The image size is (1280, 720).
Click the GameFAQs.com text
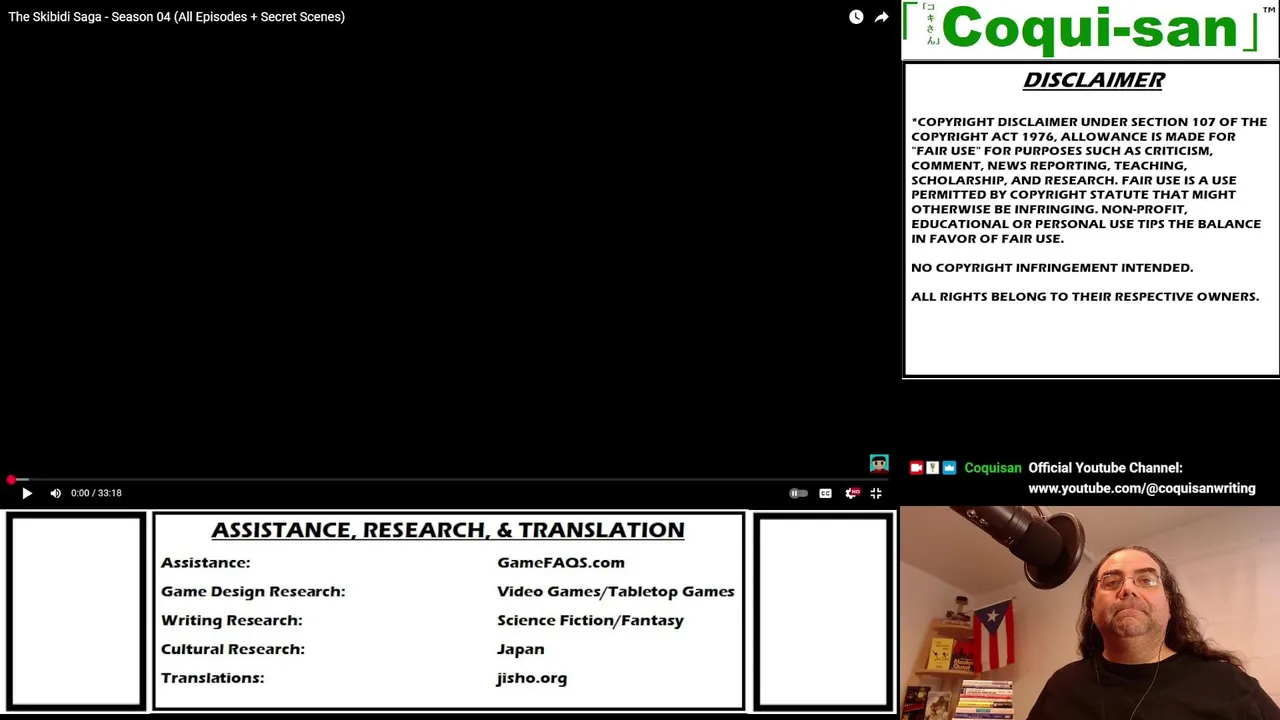tap(561, 563)
